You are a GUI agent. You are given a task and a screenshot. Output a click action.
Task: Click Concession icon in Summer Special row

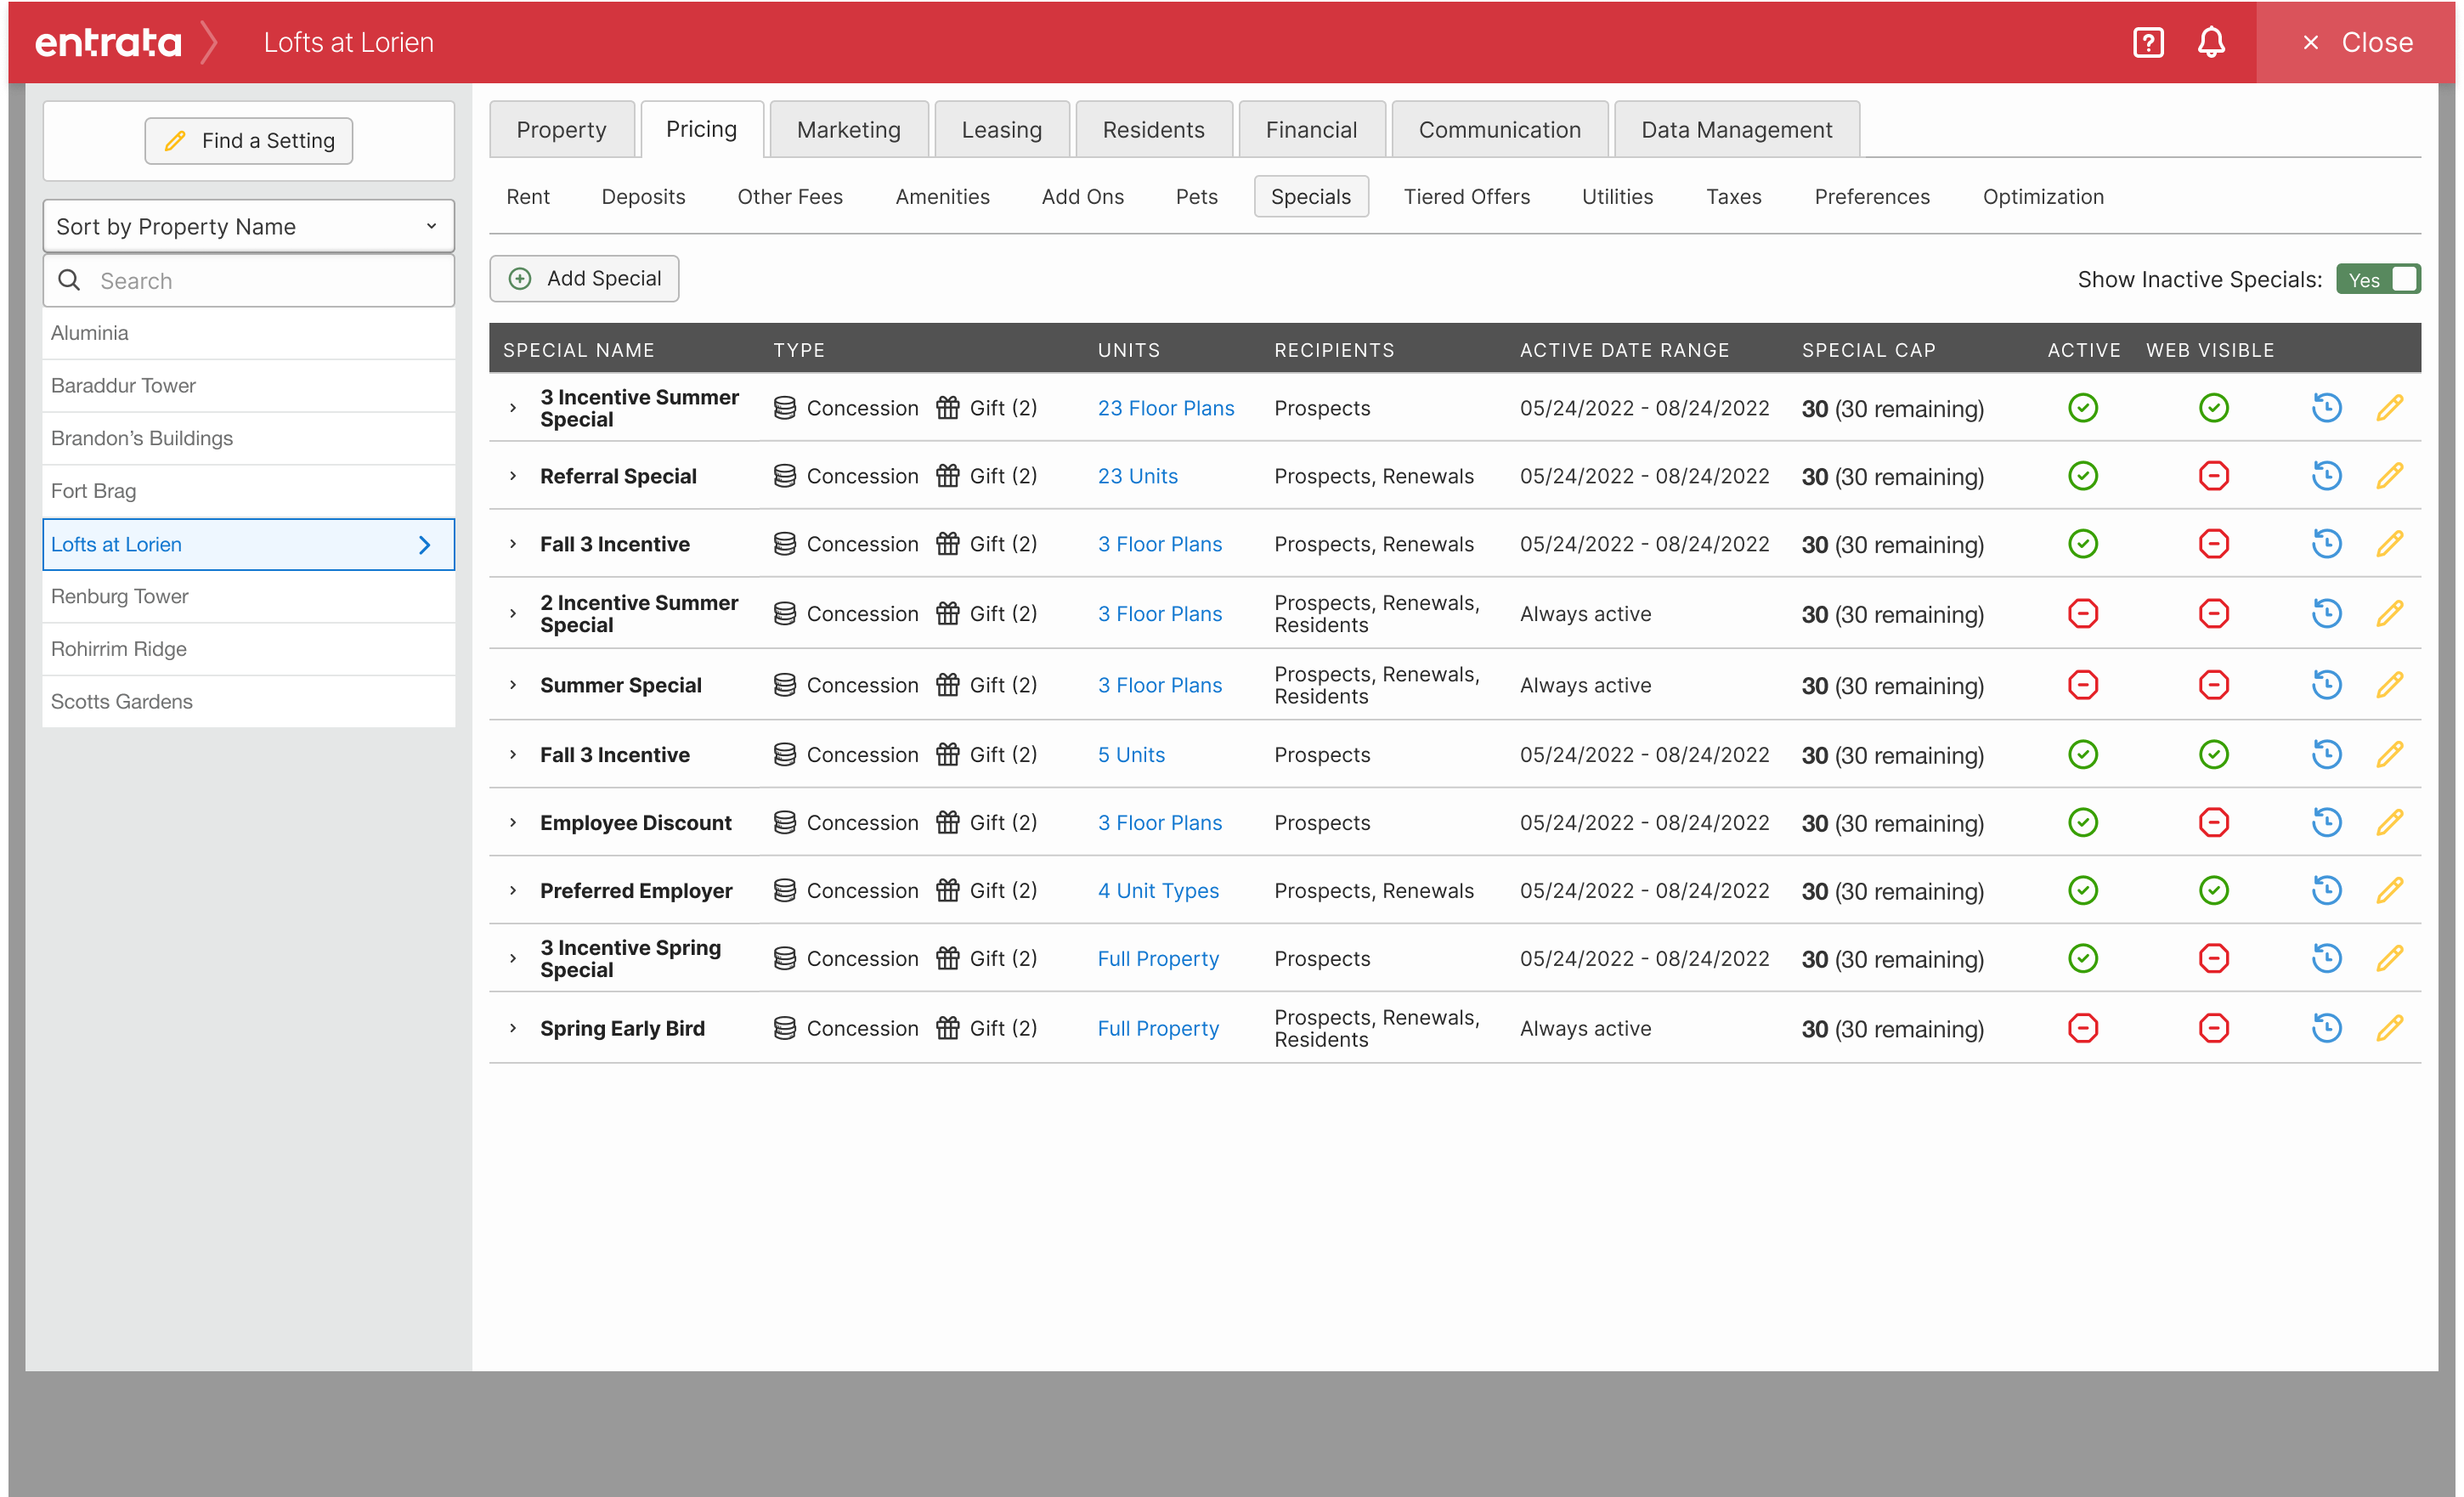(784, 685)
